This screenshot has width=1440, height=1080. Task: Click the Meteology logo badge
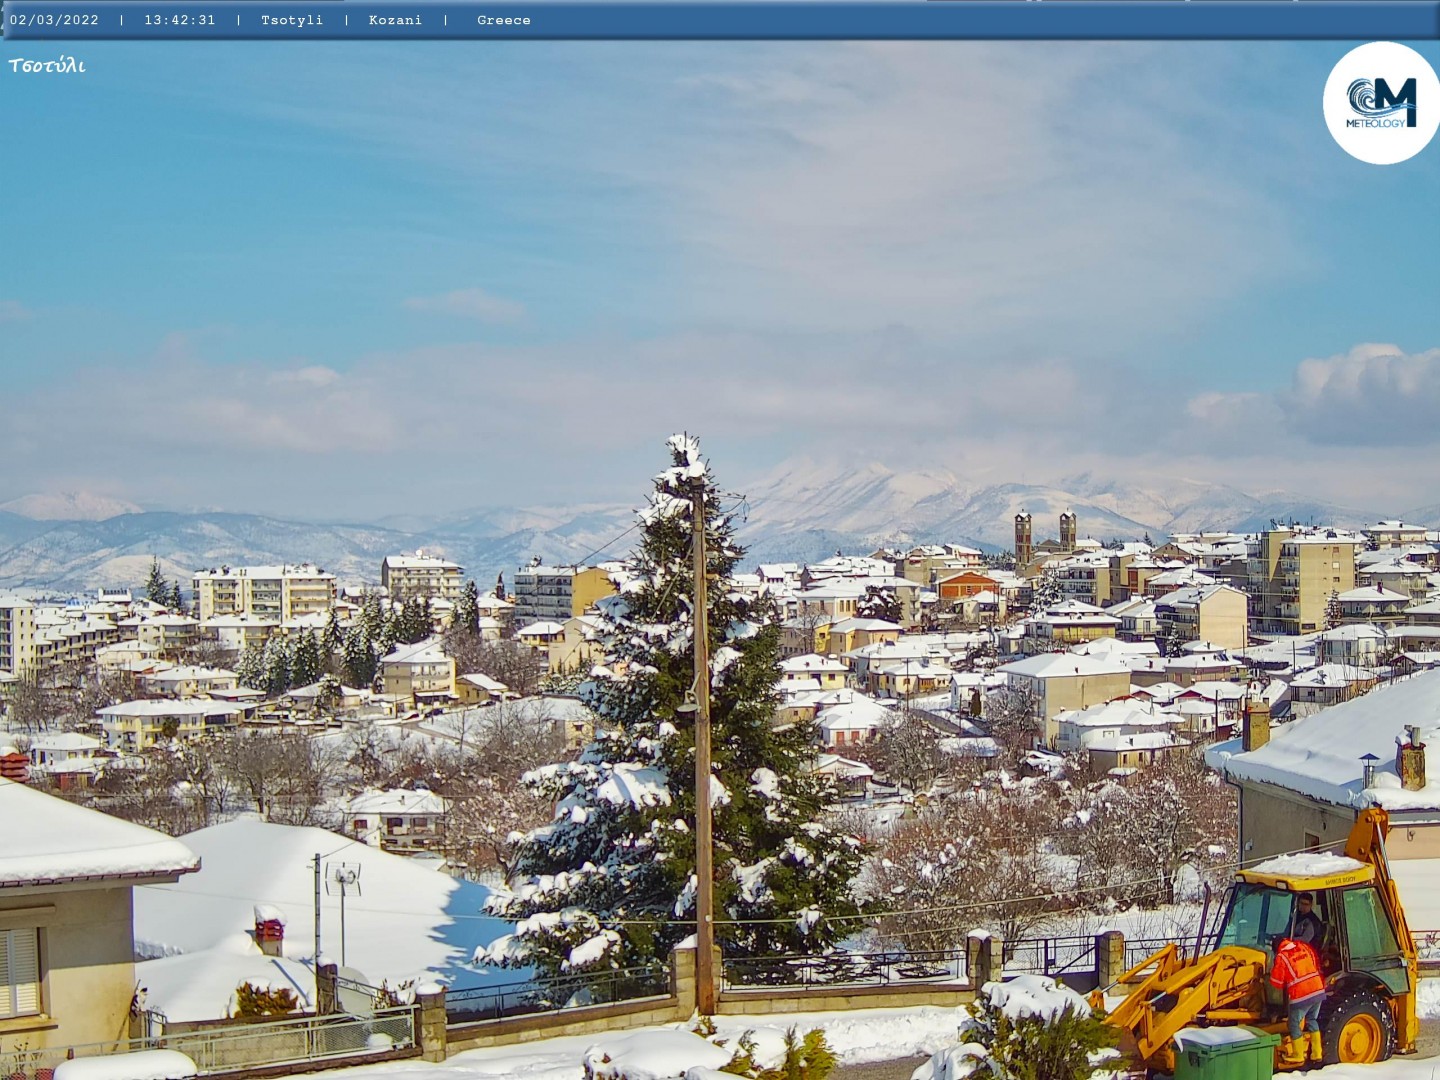click(x=1381, y=103)
